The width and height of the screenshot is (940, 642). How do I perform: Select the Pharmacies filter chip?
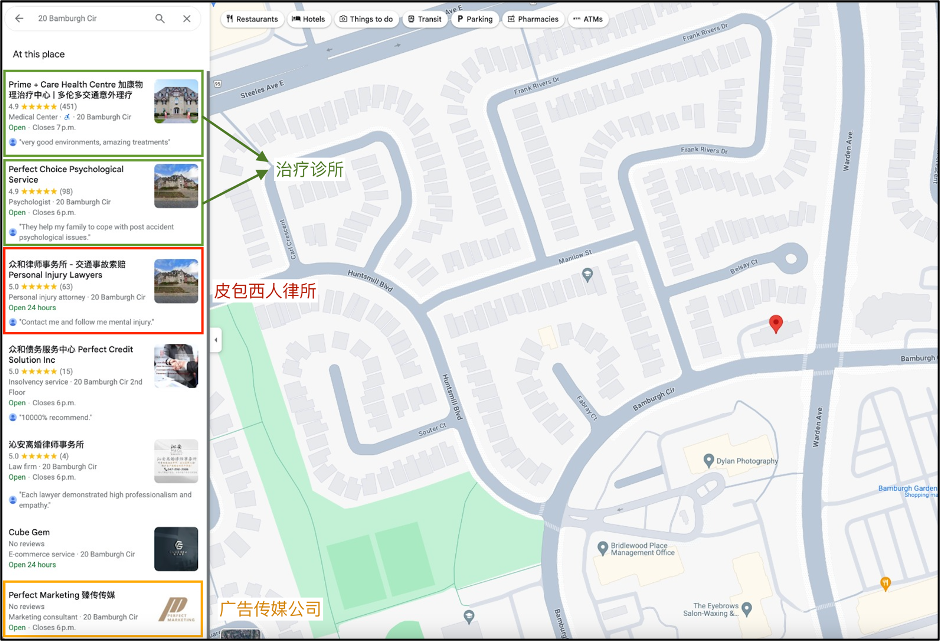pos(533,19)
